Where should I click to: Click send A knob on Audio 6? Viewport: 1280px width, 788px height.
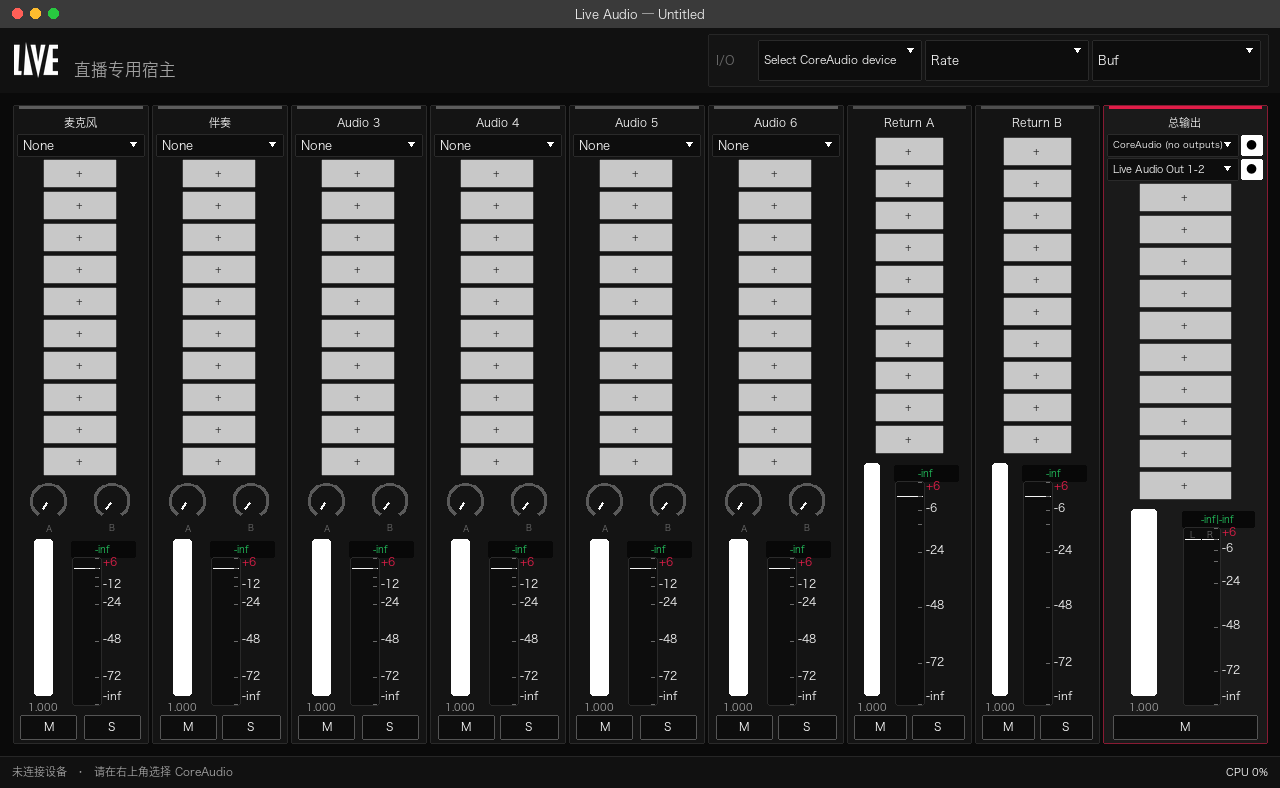[x=743, y=501]
